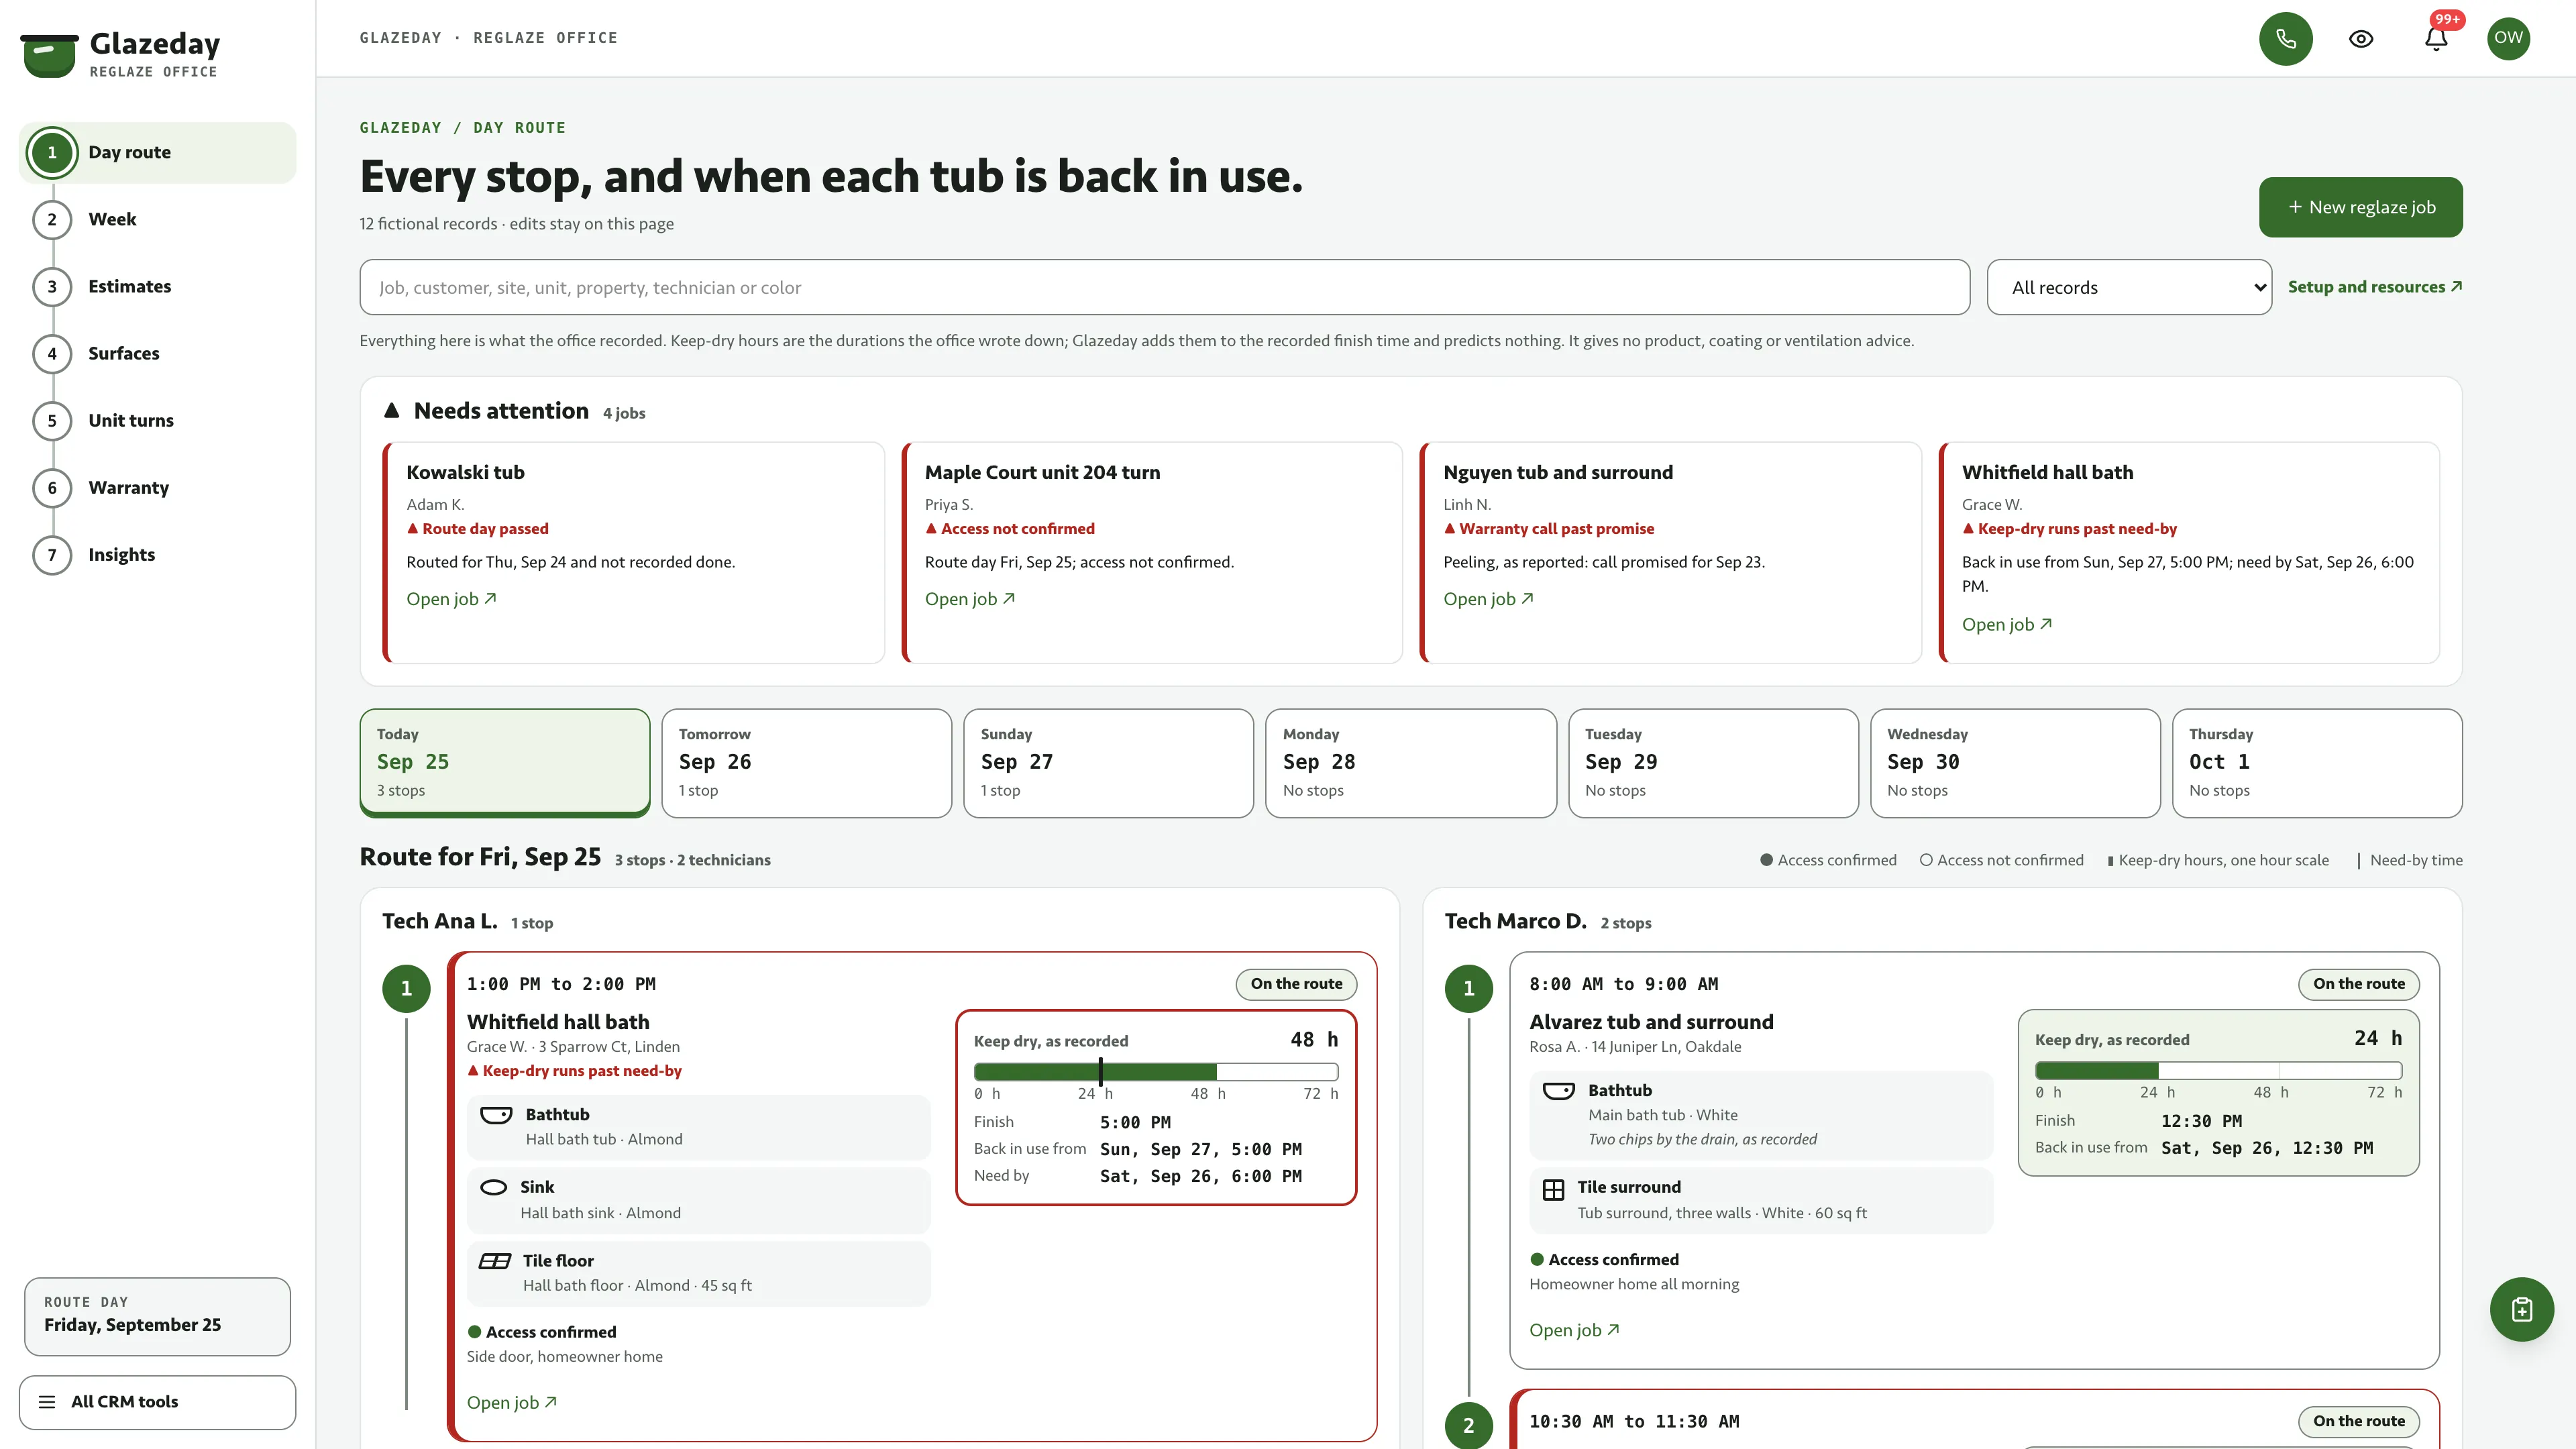Screen dimensions: 2576x1449
Task: Click the Needs attention warning triangle
Action: pos(391,410)
